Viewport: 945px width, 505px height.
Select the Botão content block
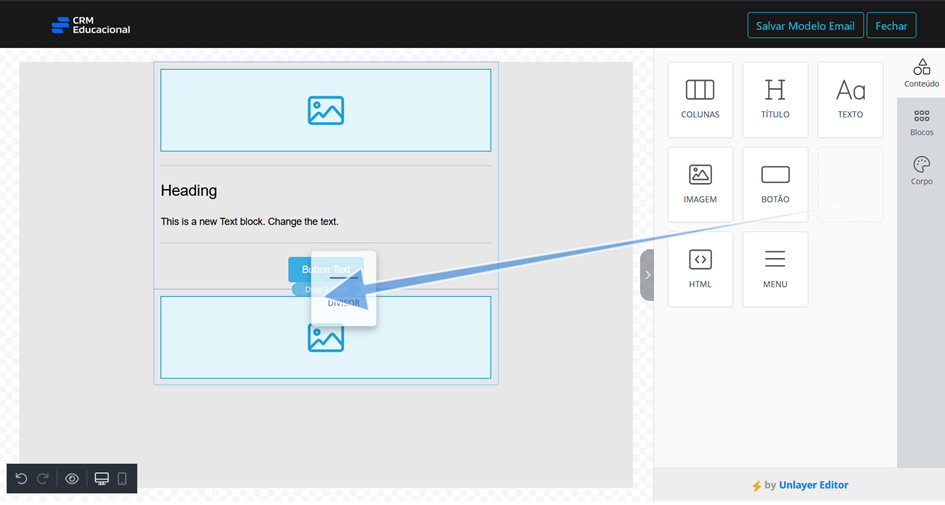coord(775,184)
